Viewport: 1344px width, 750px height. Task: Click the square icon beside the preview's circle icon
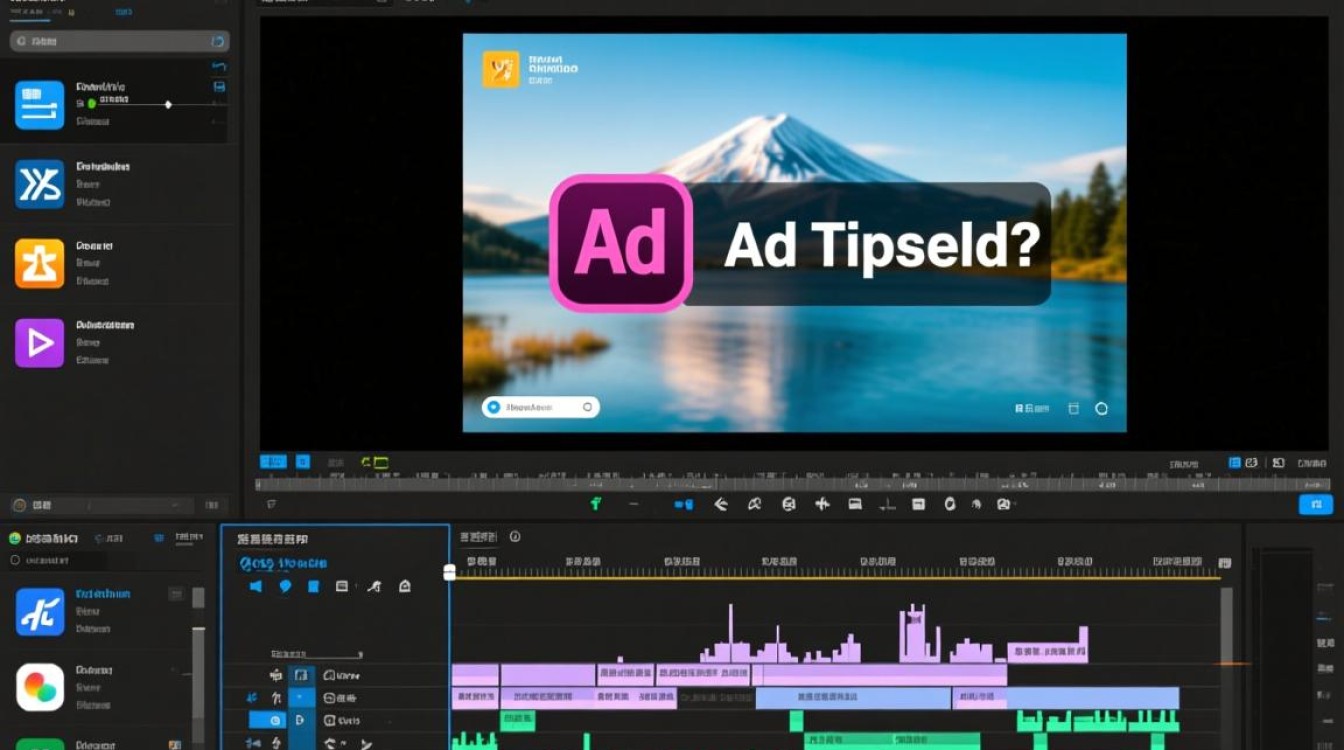coord(1074,408)
